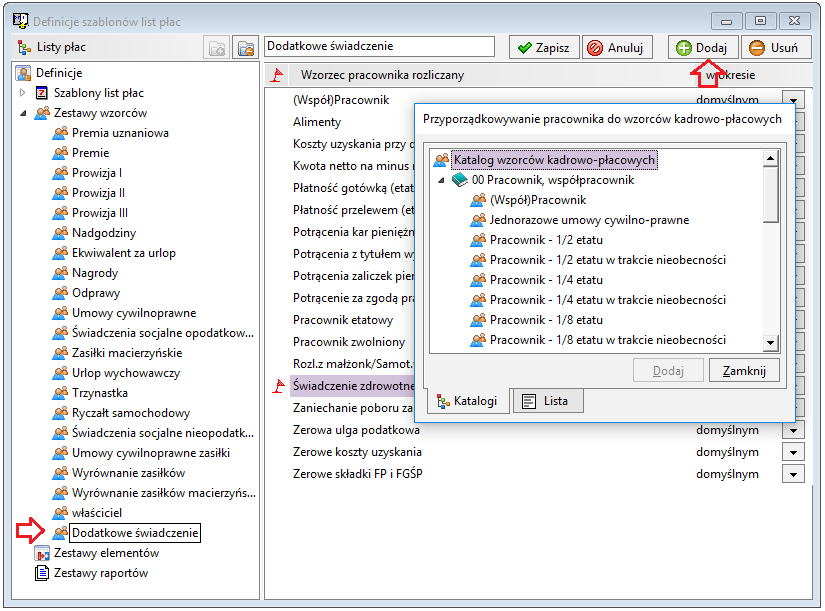Viewport: 825px width, 611px height.
Task: Click the Szablony list płac icon
Action: pyautogui.click(x=42, y=93)
